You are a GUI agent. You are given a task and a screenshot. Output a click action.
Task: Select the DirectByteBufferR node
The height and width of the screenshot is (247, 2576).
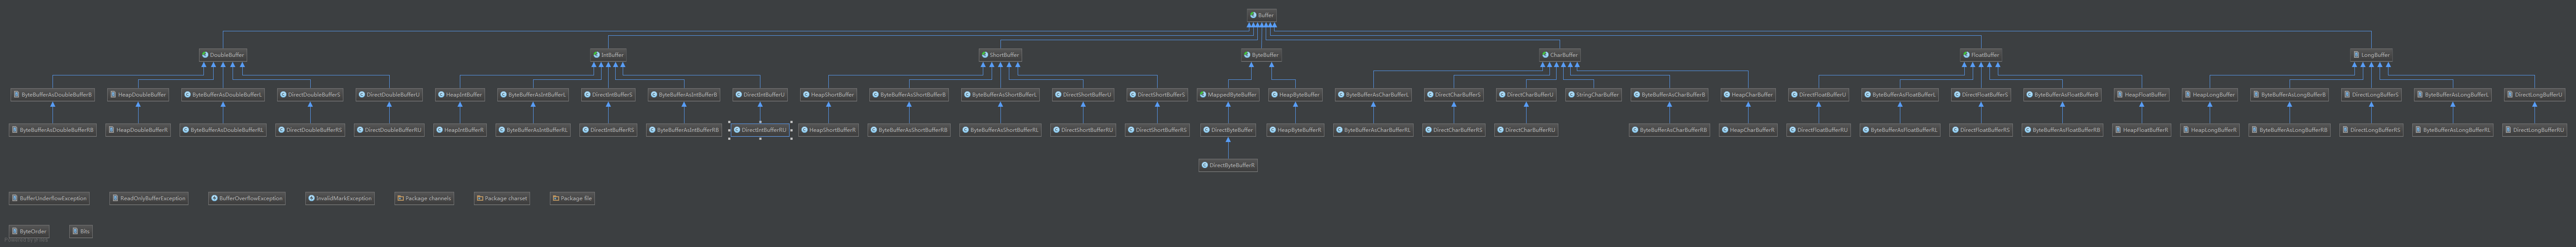pos(1228,165)
